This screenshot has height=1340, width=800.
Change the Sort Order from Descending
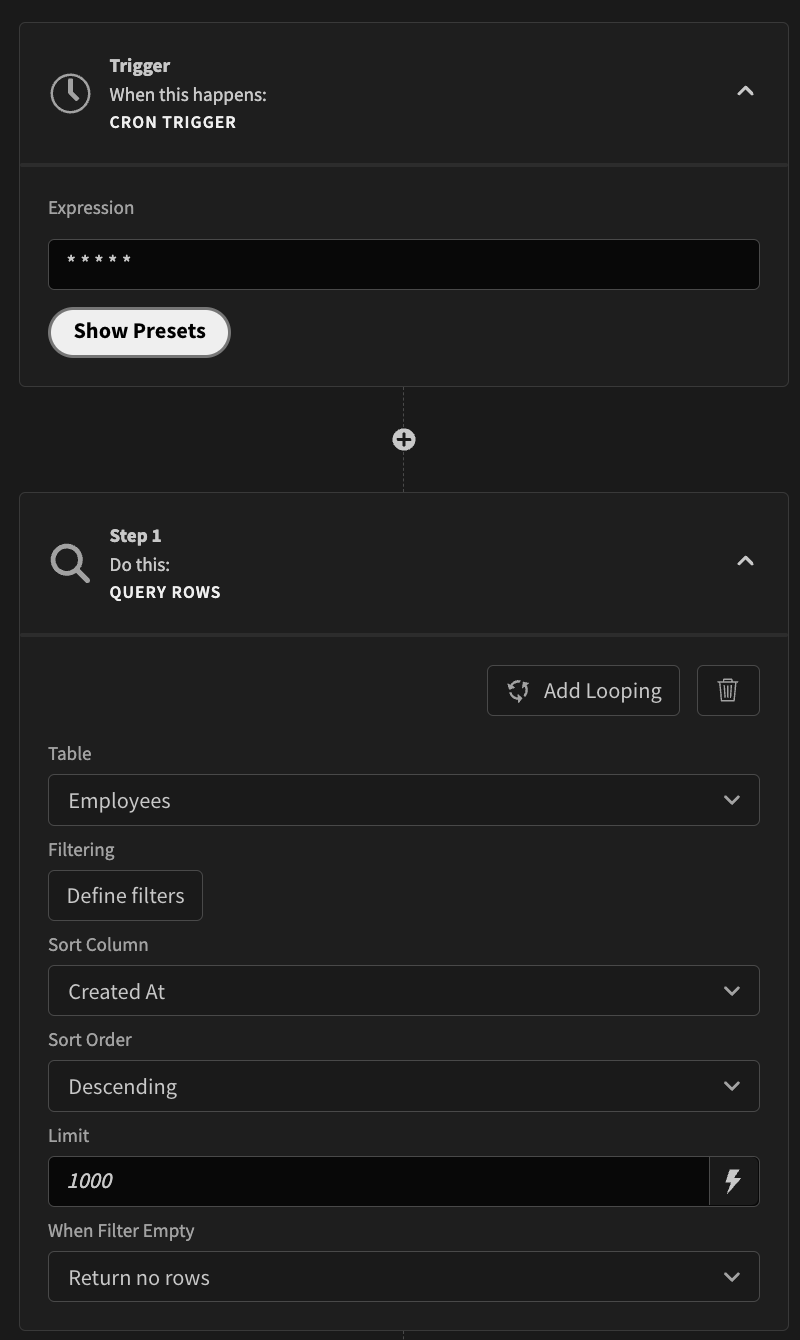[x=403, y=1086]
